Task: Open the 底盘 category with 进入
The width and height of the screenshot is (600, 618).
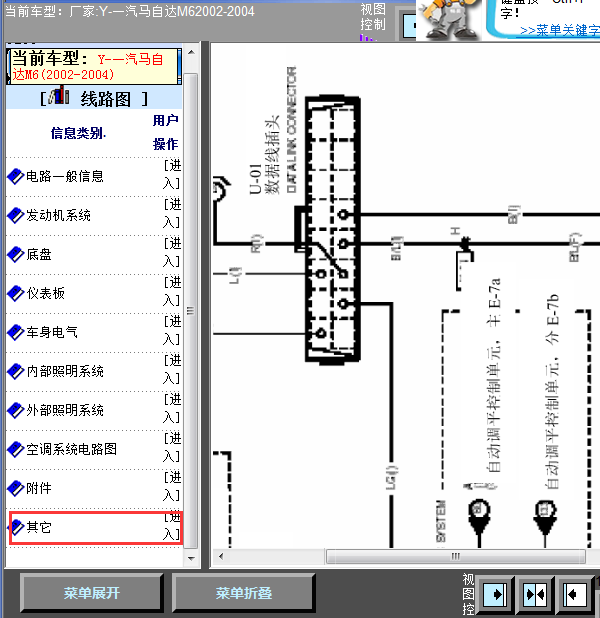Action: [x=172, y=252]
